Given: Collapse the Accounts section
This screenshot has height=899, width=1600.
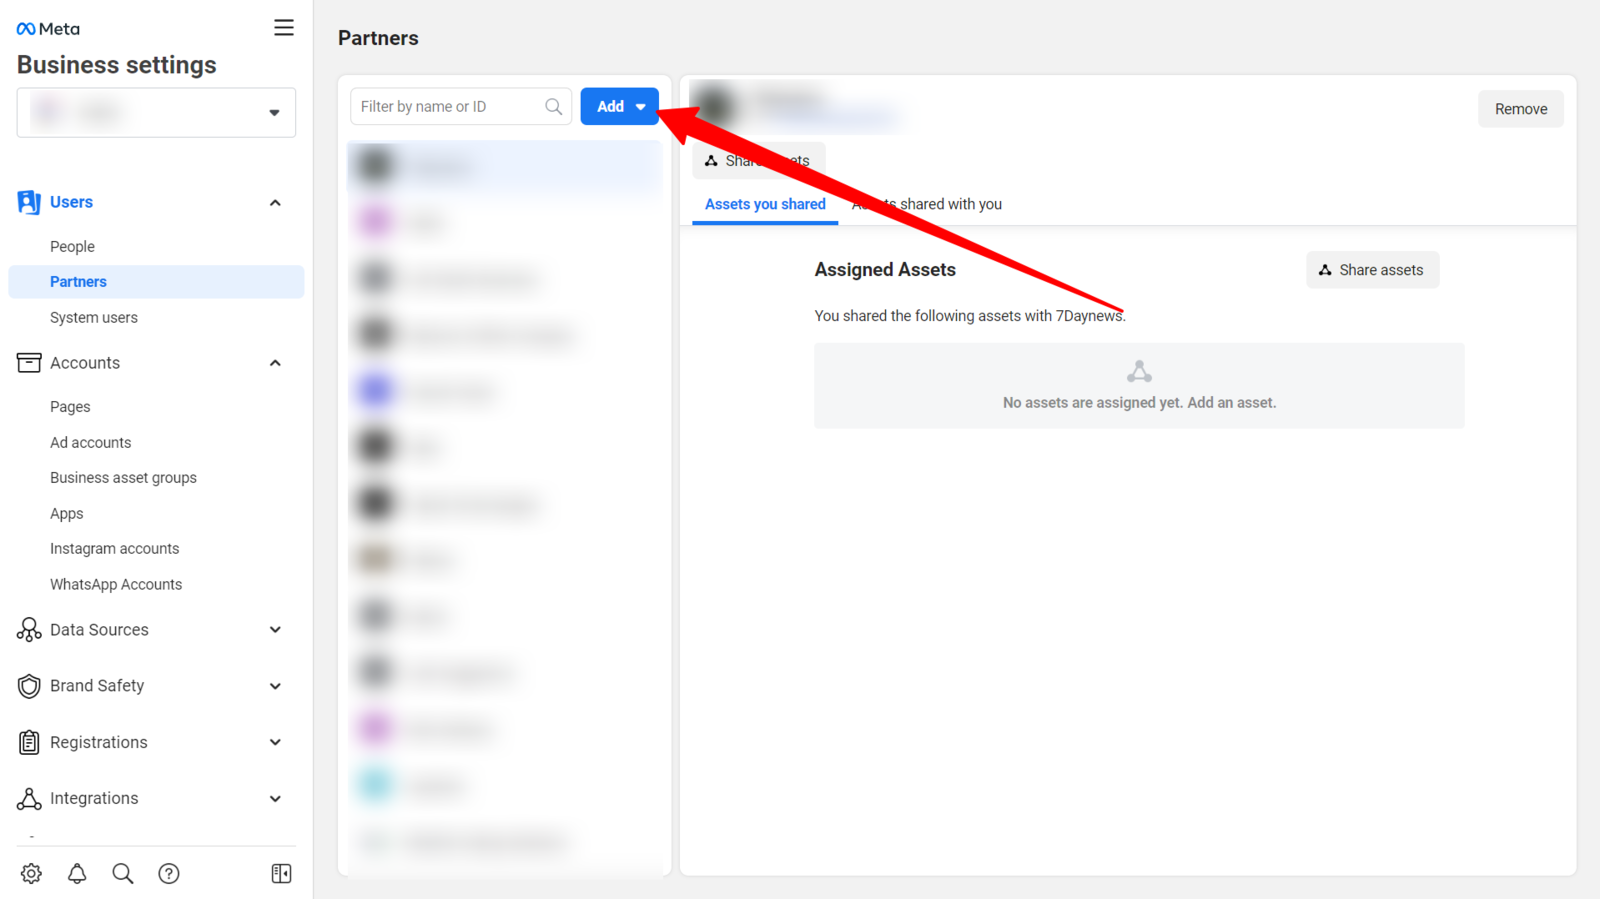Looking at the screenshot, I should coord(275,363).
